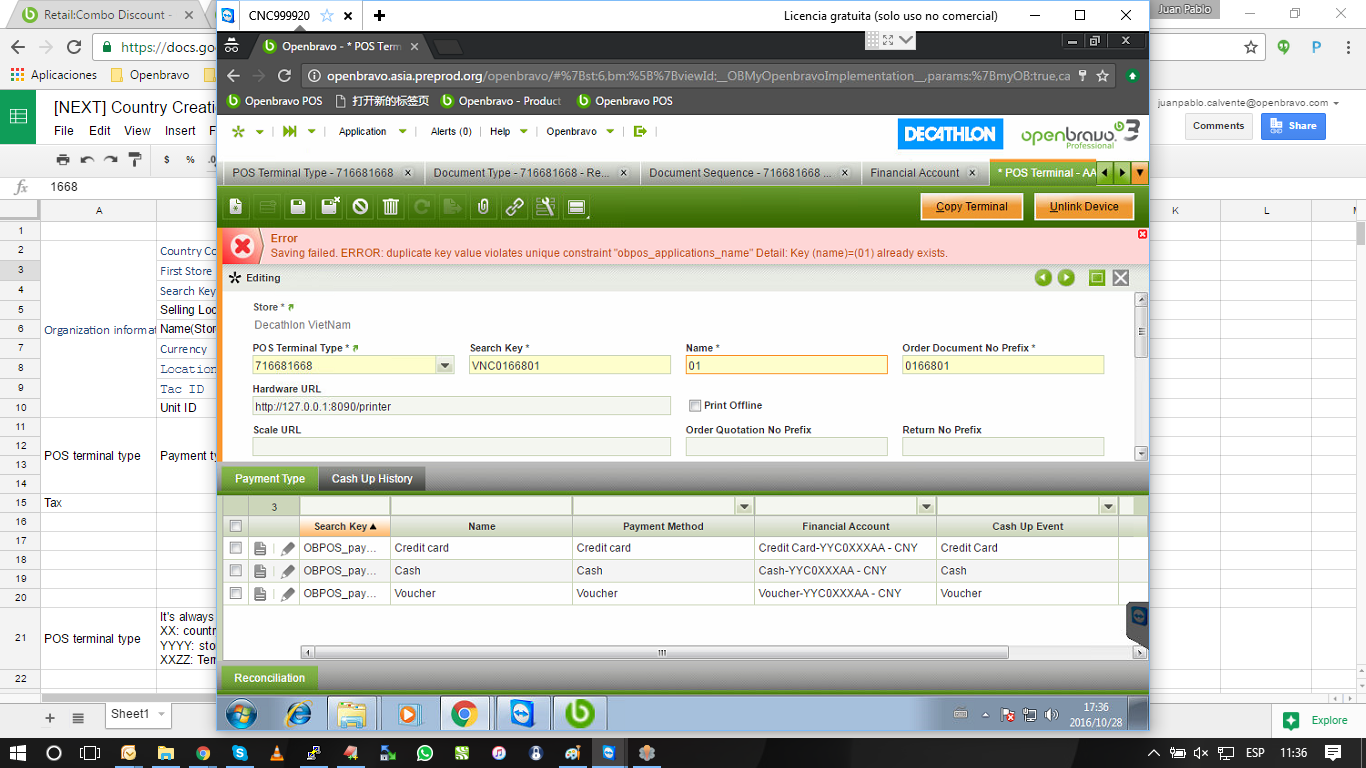Screen dimensions: 1366x768
Task: Click the Save record toolbar icon
Action: [298, 207]
